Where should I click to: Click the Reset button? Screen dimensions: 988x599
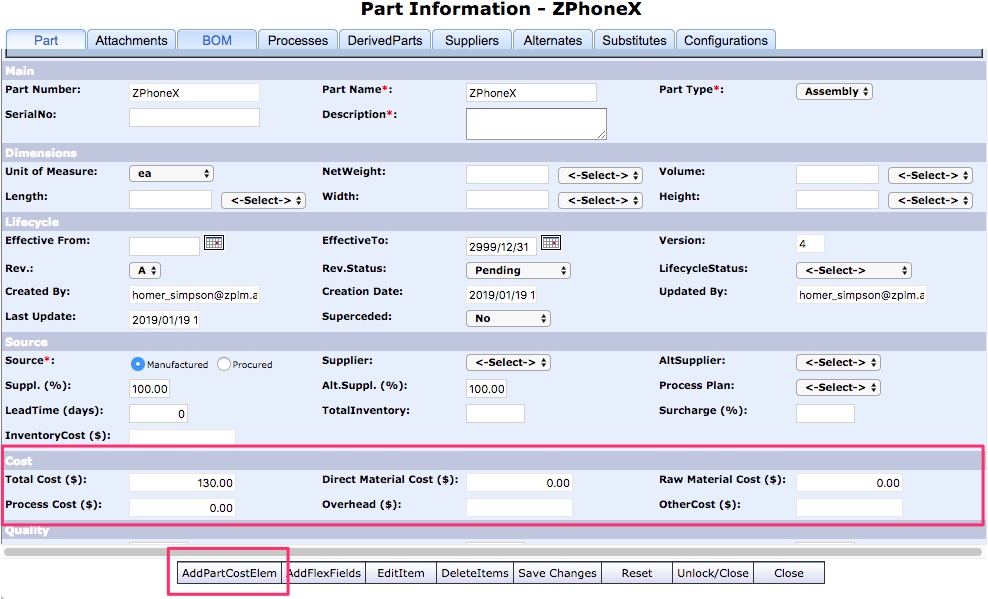tap(637, 573)
